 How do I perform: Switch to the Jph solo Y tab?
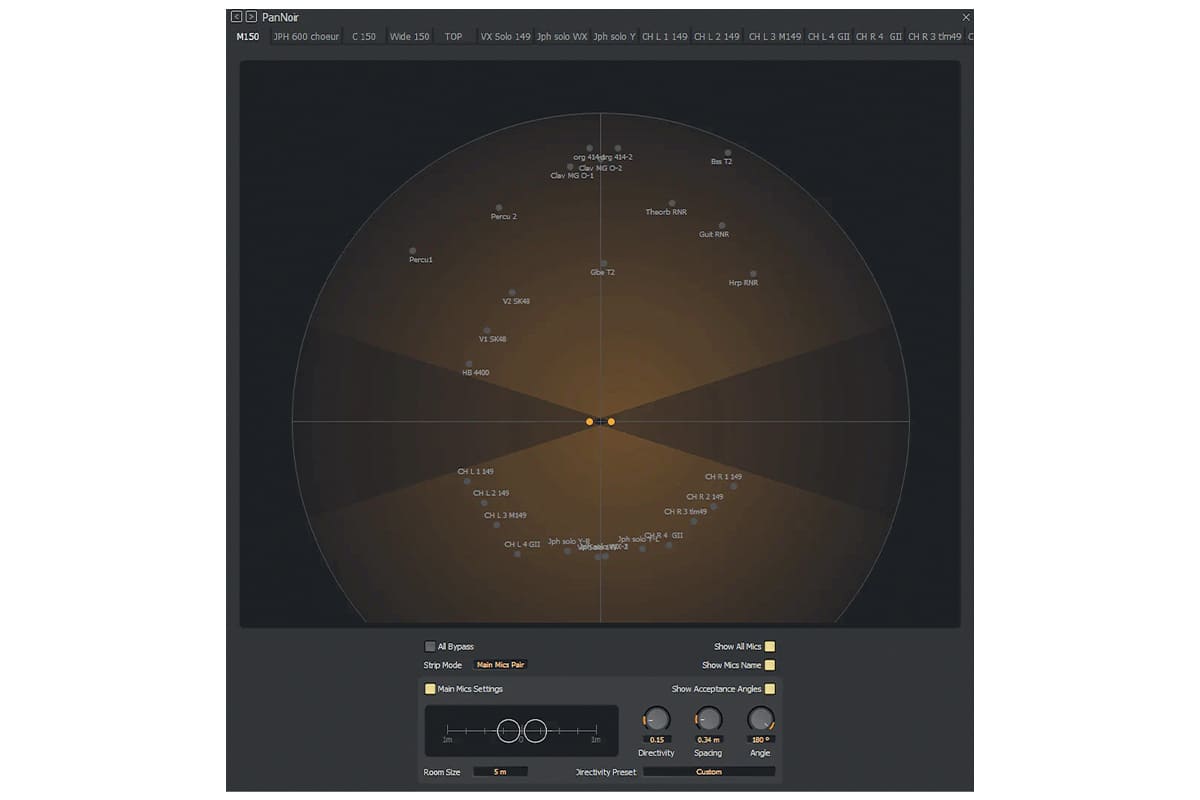click(614, 37)
